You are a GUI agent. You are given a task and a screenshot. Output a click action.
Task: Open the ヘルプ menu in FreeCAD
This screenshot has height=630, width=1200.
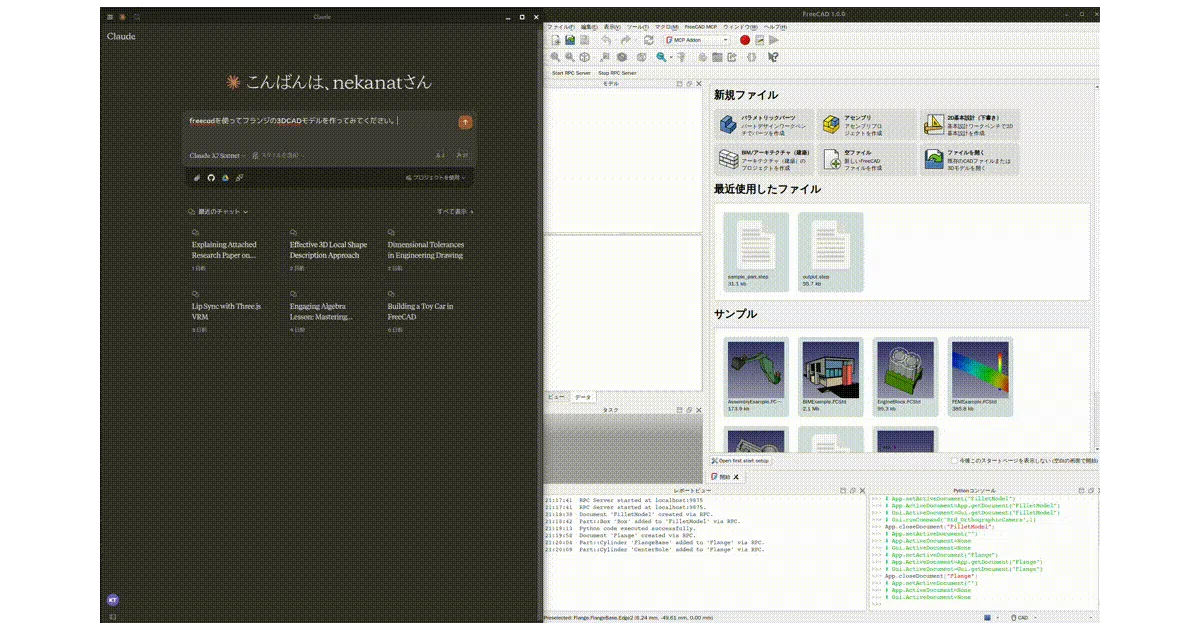pyautogui.click(x=776, y=26)
